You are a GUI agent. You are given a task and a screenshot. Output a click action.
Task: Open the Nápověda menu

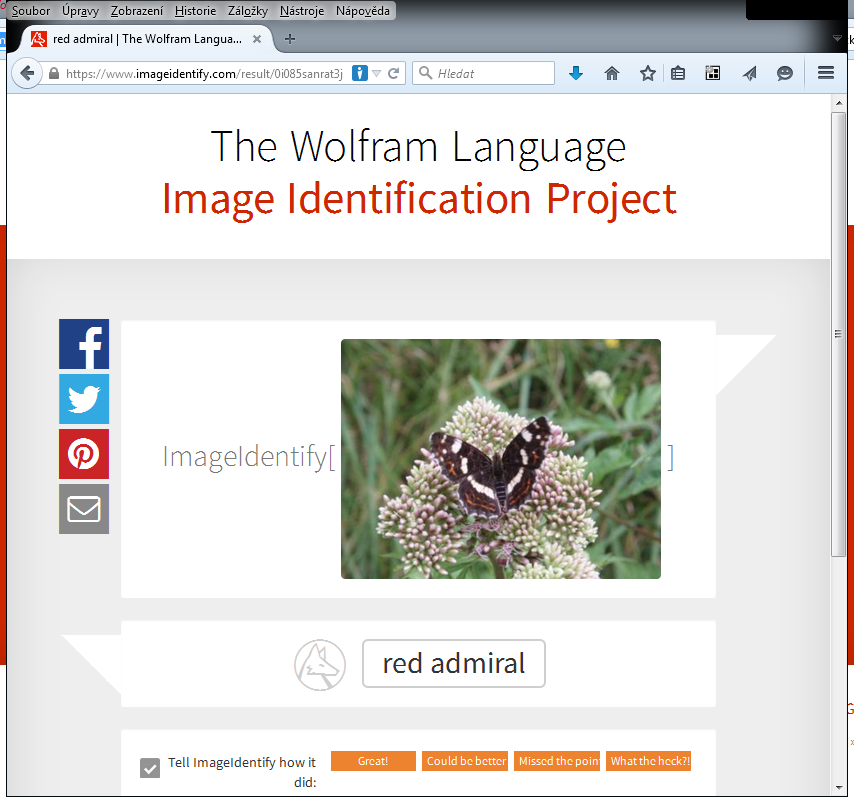pyautogui.click(x=363, y=11)
